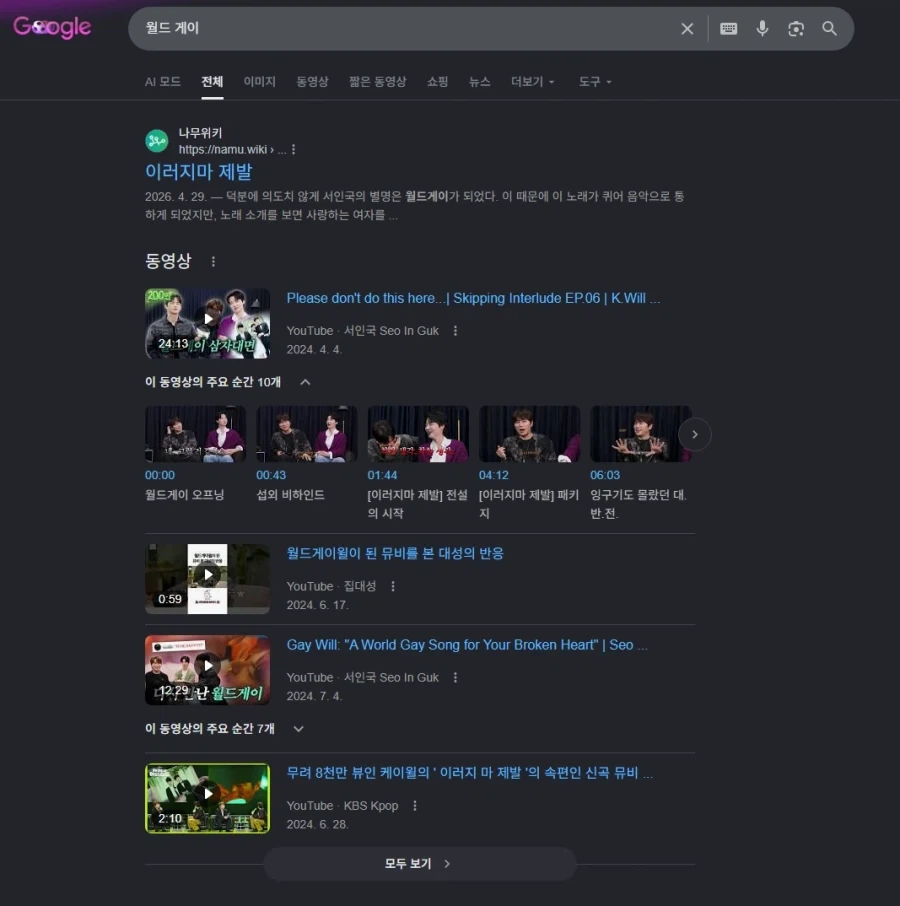Play the 12:29 월드게이 video thumbnail

coord(207,670)
